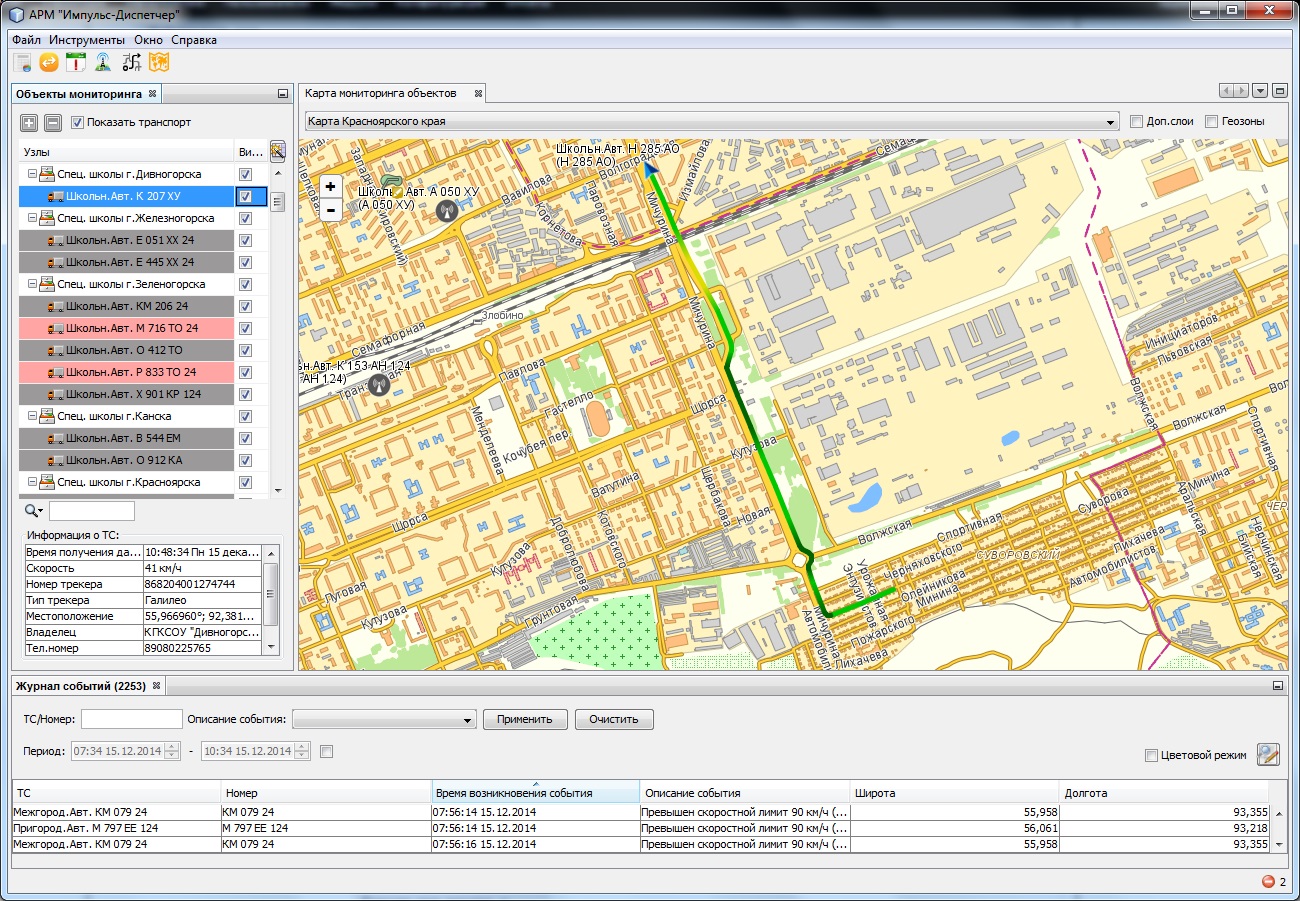Toggle the period filter checkbox
1300x901 pixels.
point(326,751)
